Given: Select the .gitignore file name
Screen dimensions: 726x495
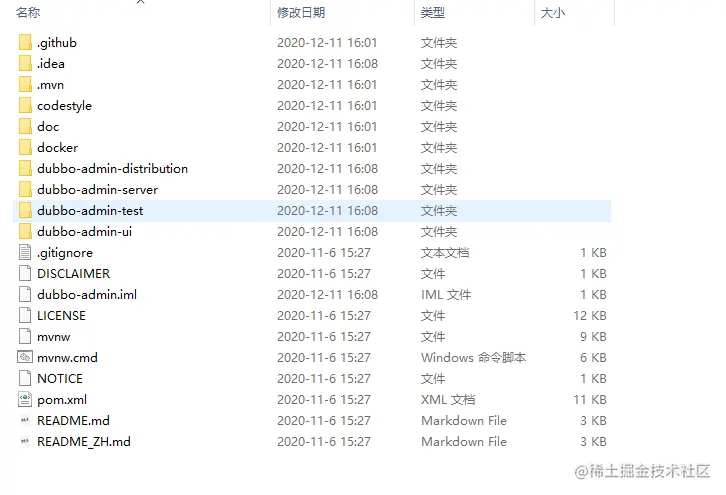Looking at the screenshot, I should point(65,253).
